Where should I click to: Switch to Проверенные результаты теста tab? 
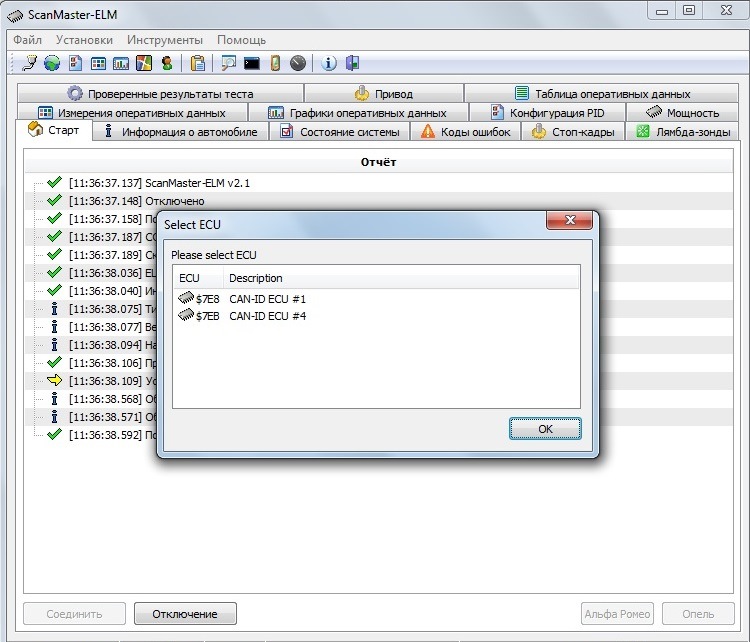tap(160, 93)
